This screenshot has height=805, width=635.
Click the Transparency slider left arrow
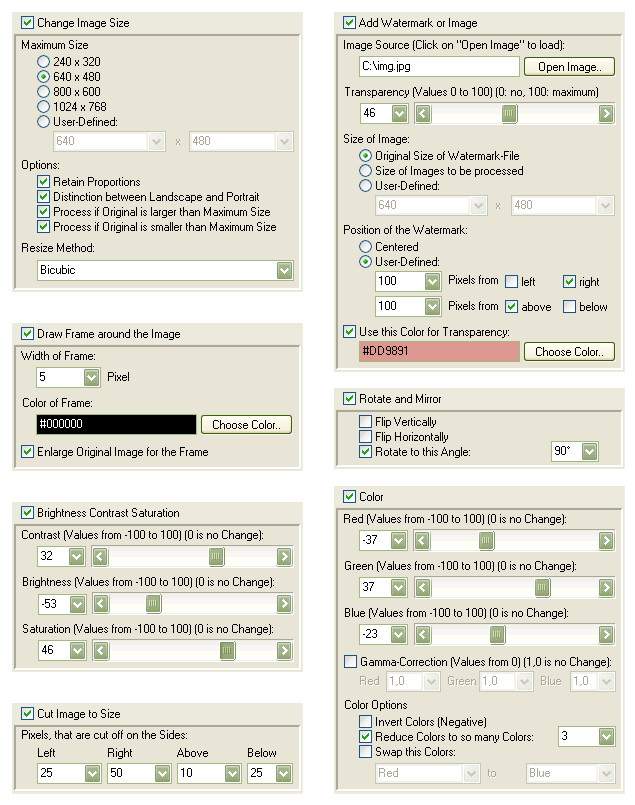423,113
